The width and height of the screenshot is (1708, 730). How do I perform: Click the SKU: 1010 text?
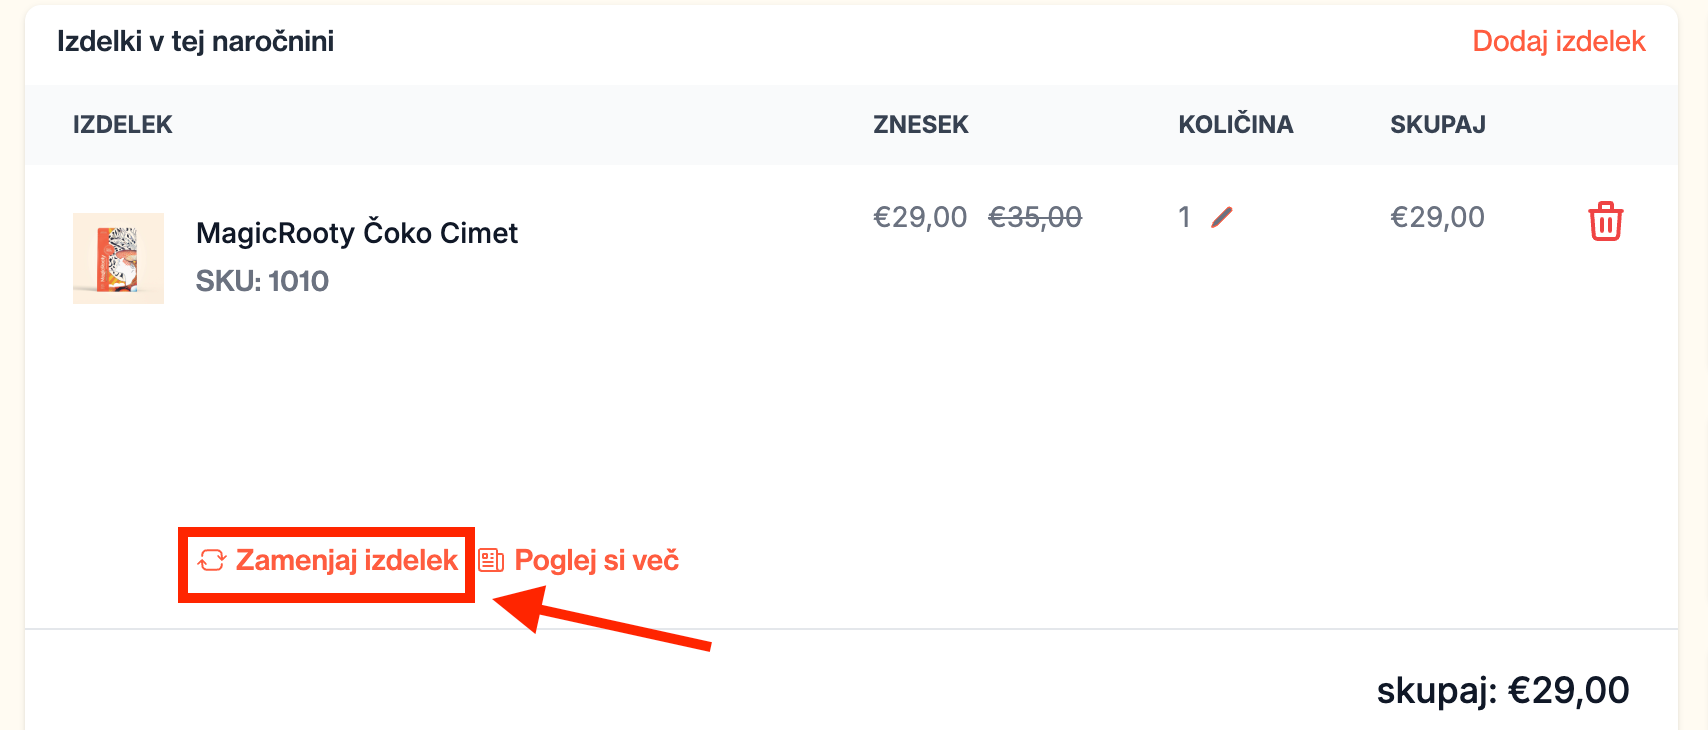(262, 281)
